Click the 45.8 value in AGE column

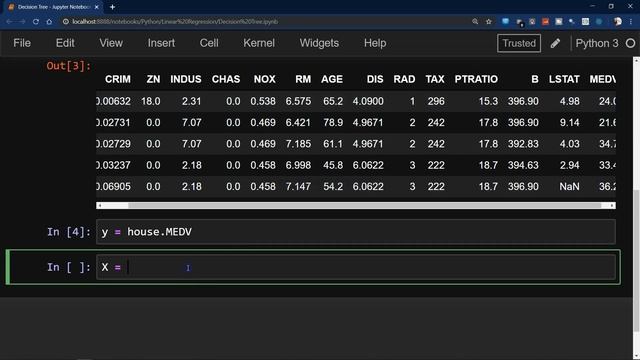333,165
